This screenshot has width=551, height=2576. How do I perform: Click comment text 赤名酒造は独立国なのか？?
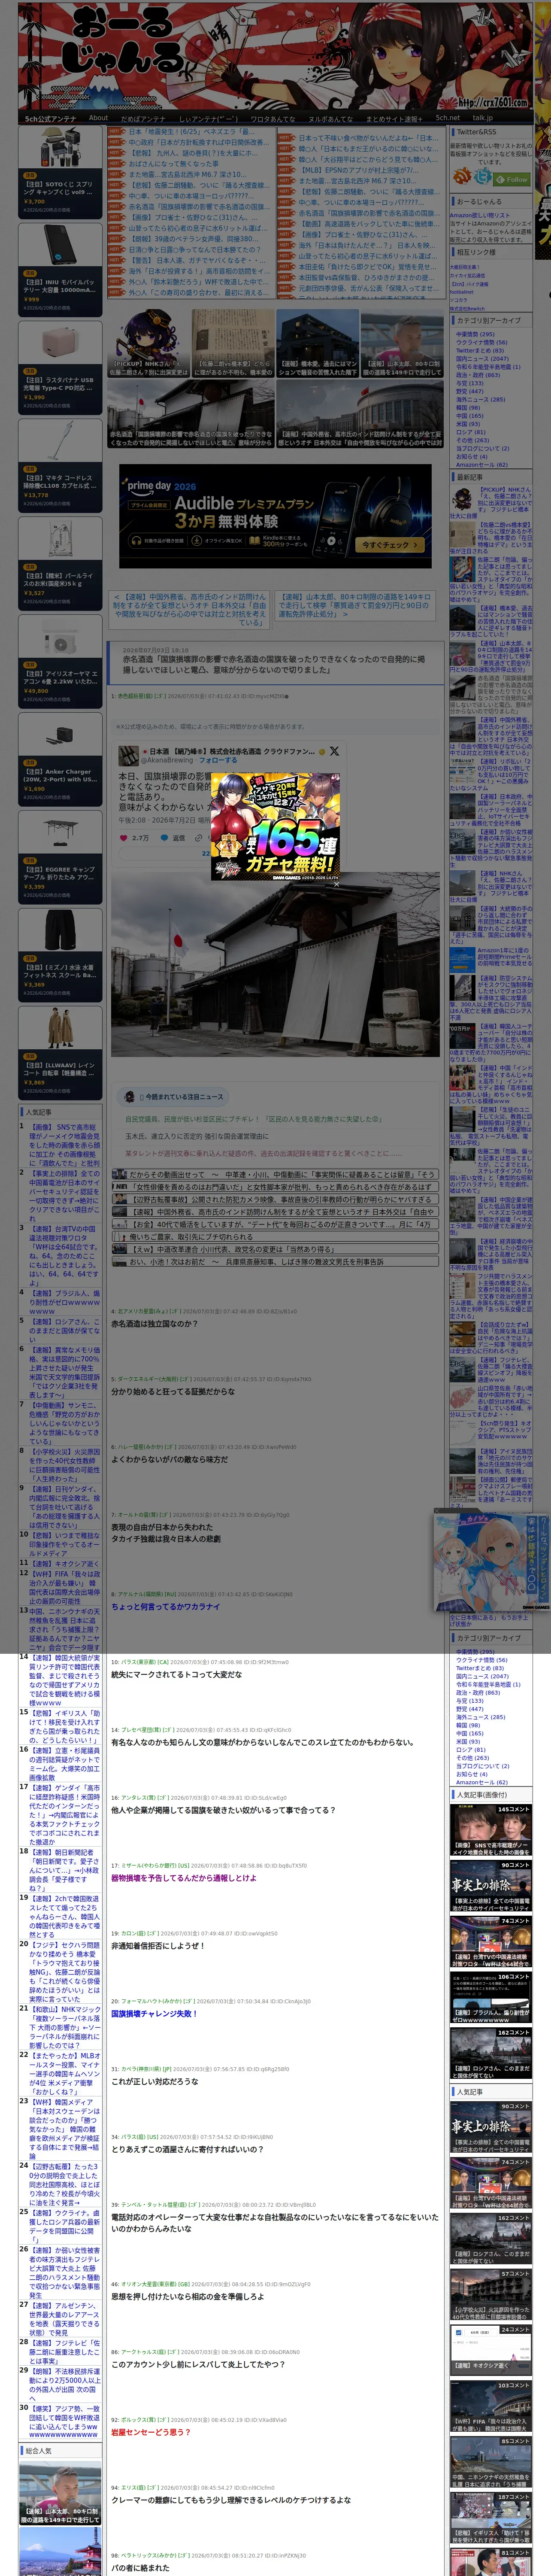154,1323
